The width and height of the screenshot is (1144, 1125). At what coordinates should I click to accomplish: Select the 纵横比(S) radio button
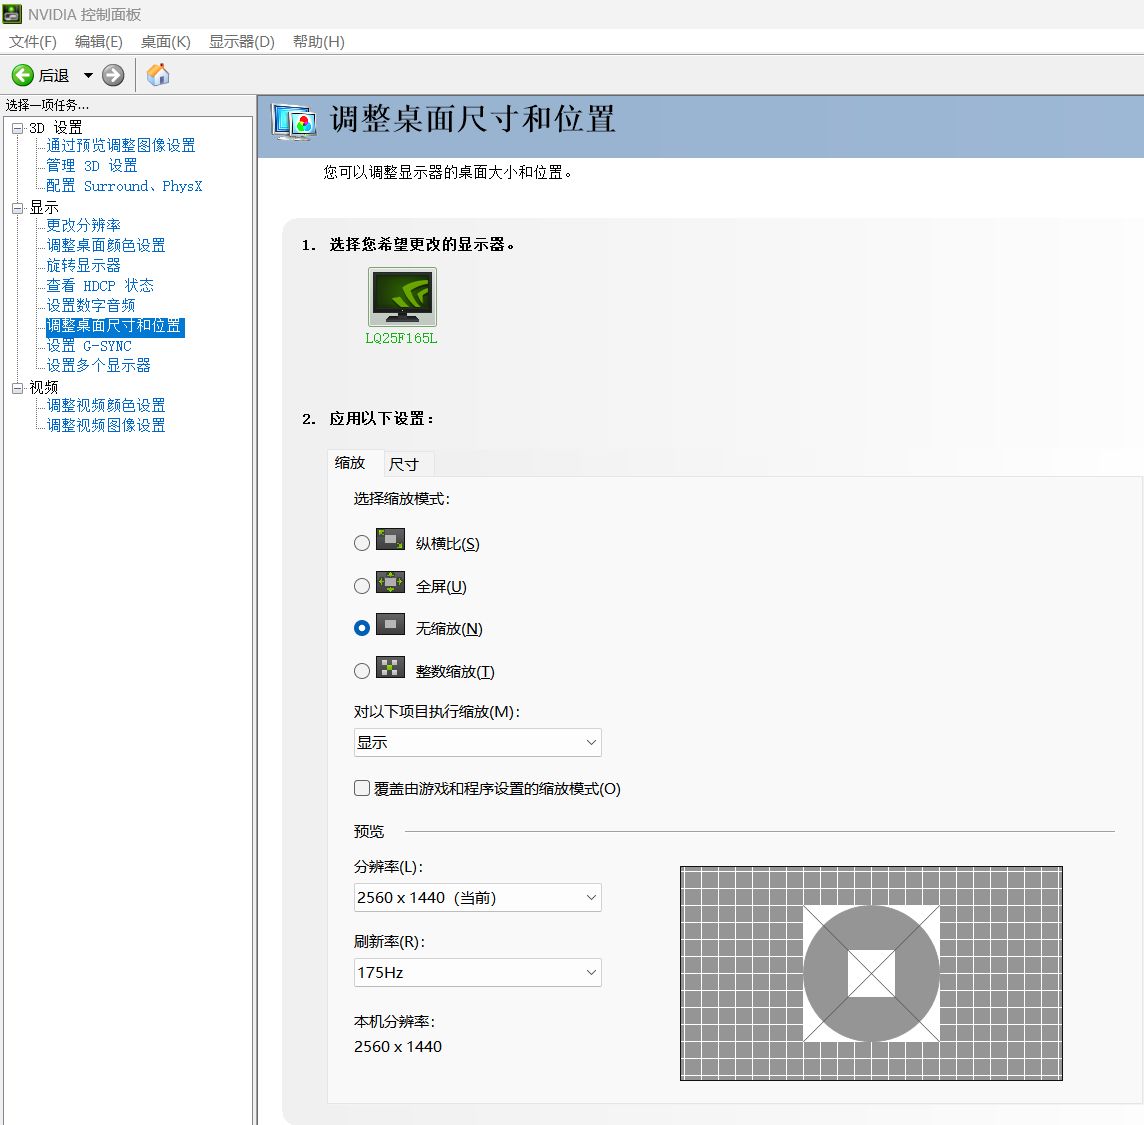362,543
